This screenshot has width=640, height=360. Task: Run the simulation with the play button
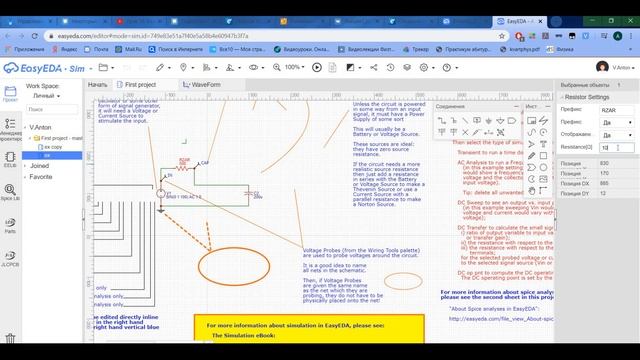click(x=317, y=67)
